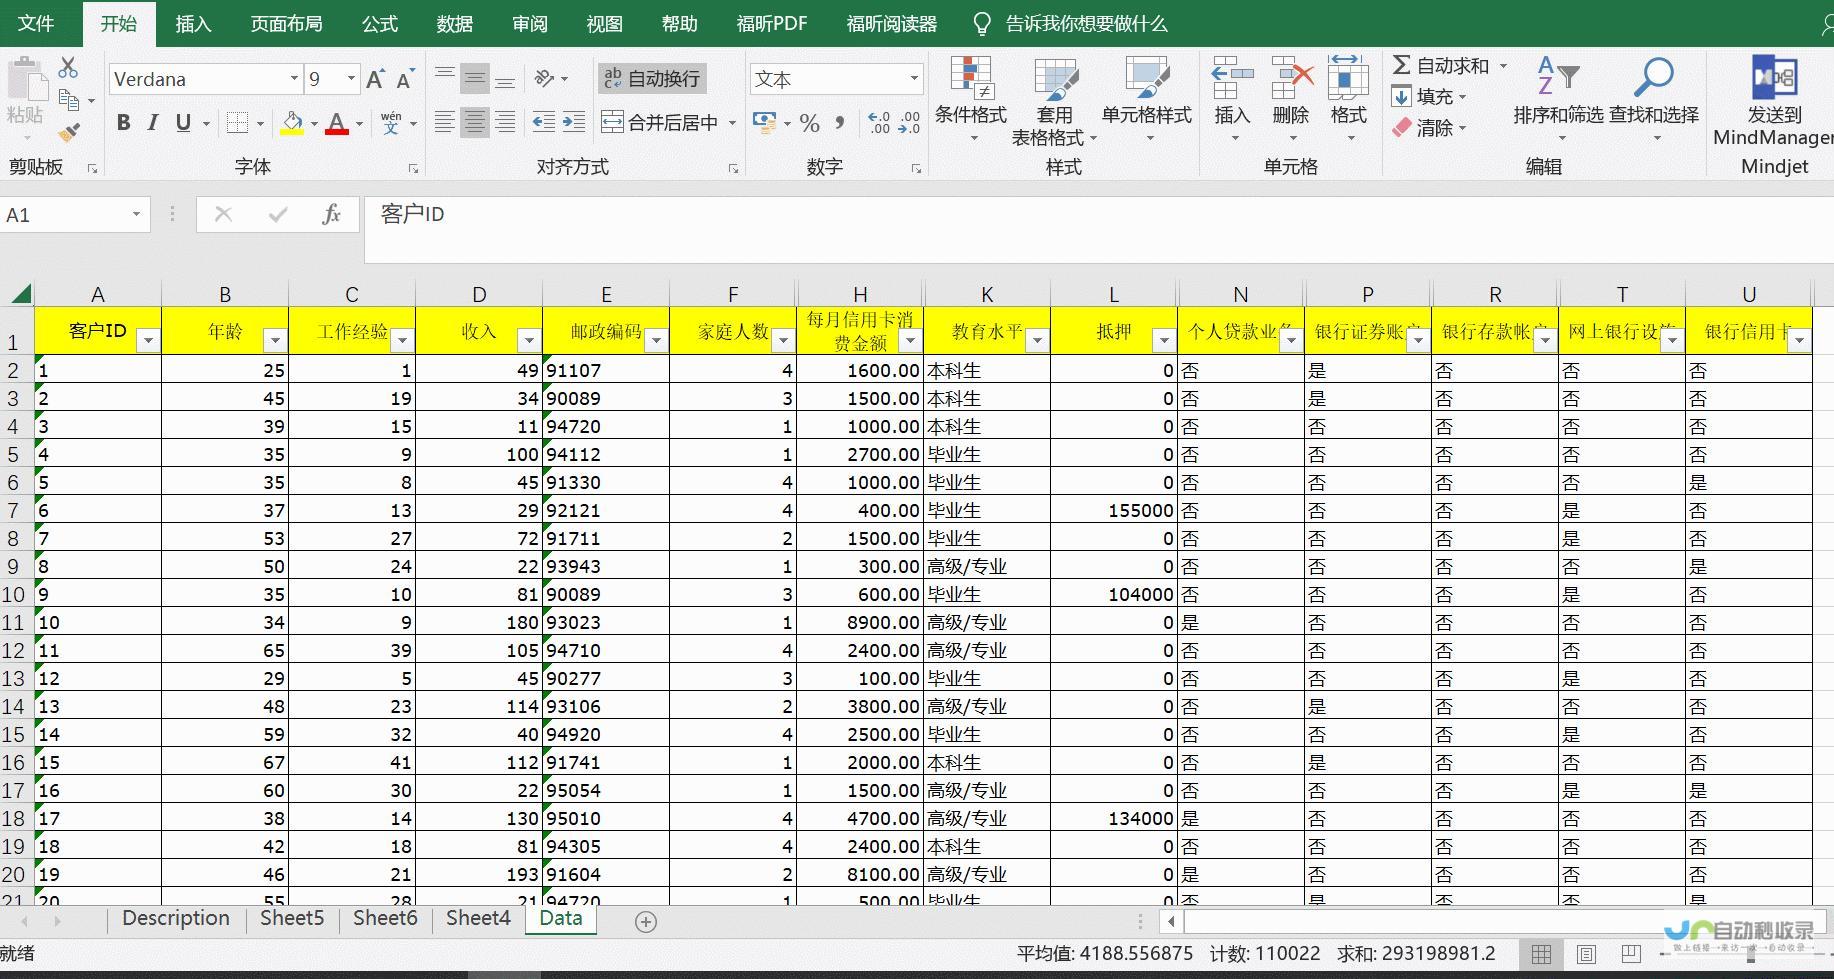Click the 插入 insert cells button
The height and width of the screenshot is (979, 1834).
[x=1232, y=97]
